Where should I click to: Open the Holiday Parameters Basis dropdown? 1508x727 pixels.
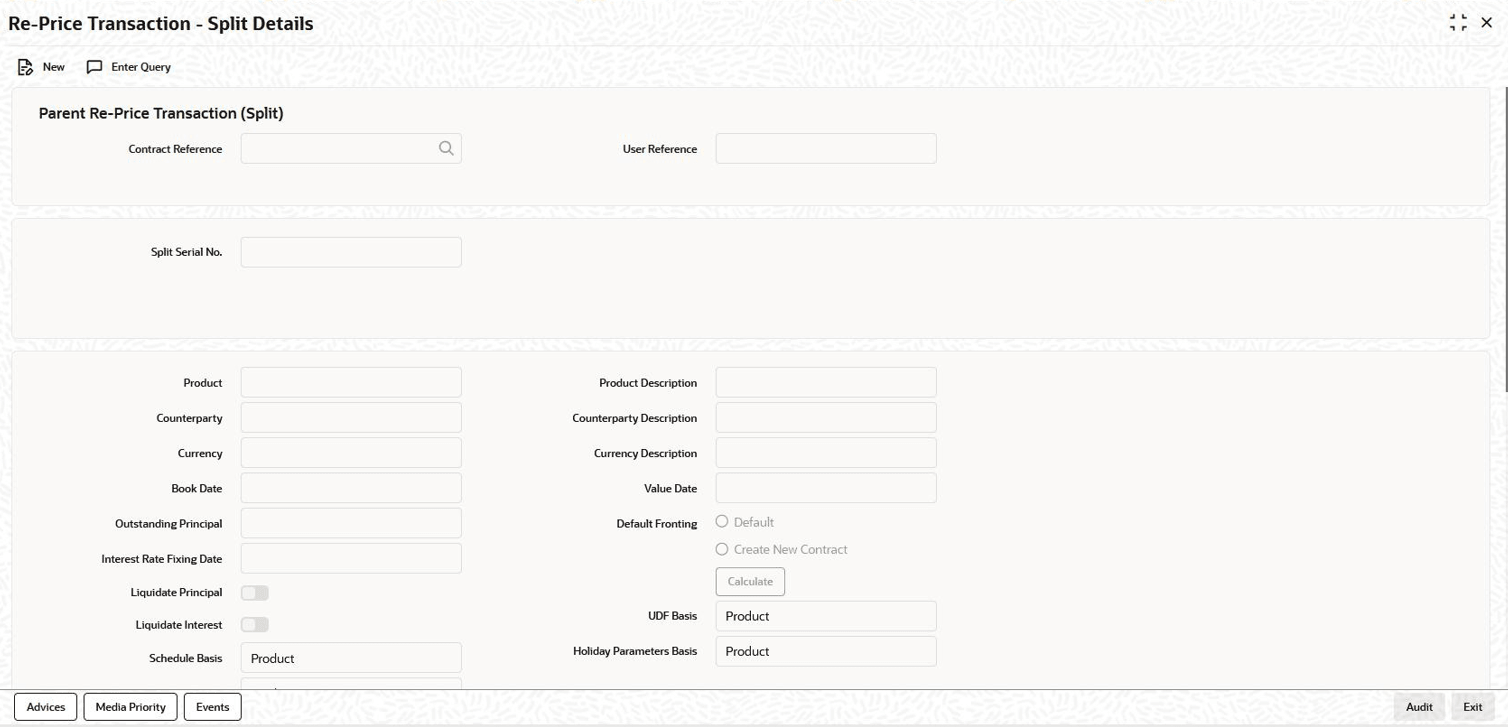tap(826, 651)
